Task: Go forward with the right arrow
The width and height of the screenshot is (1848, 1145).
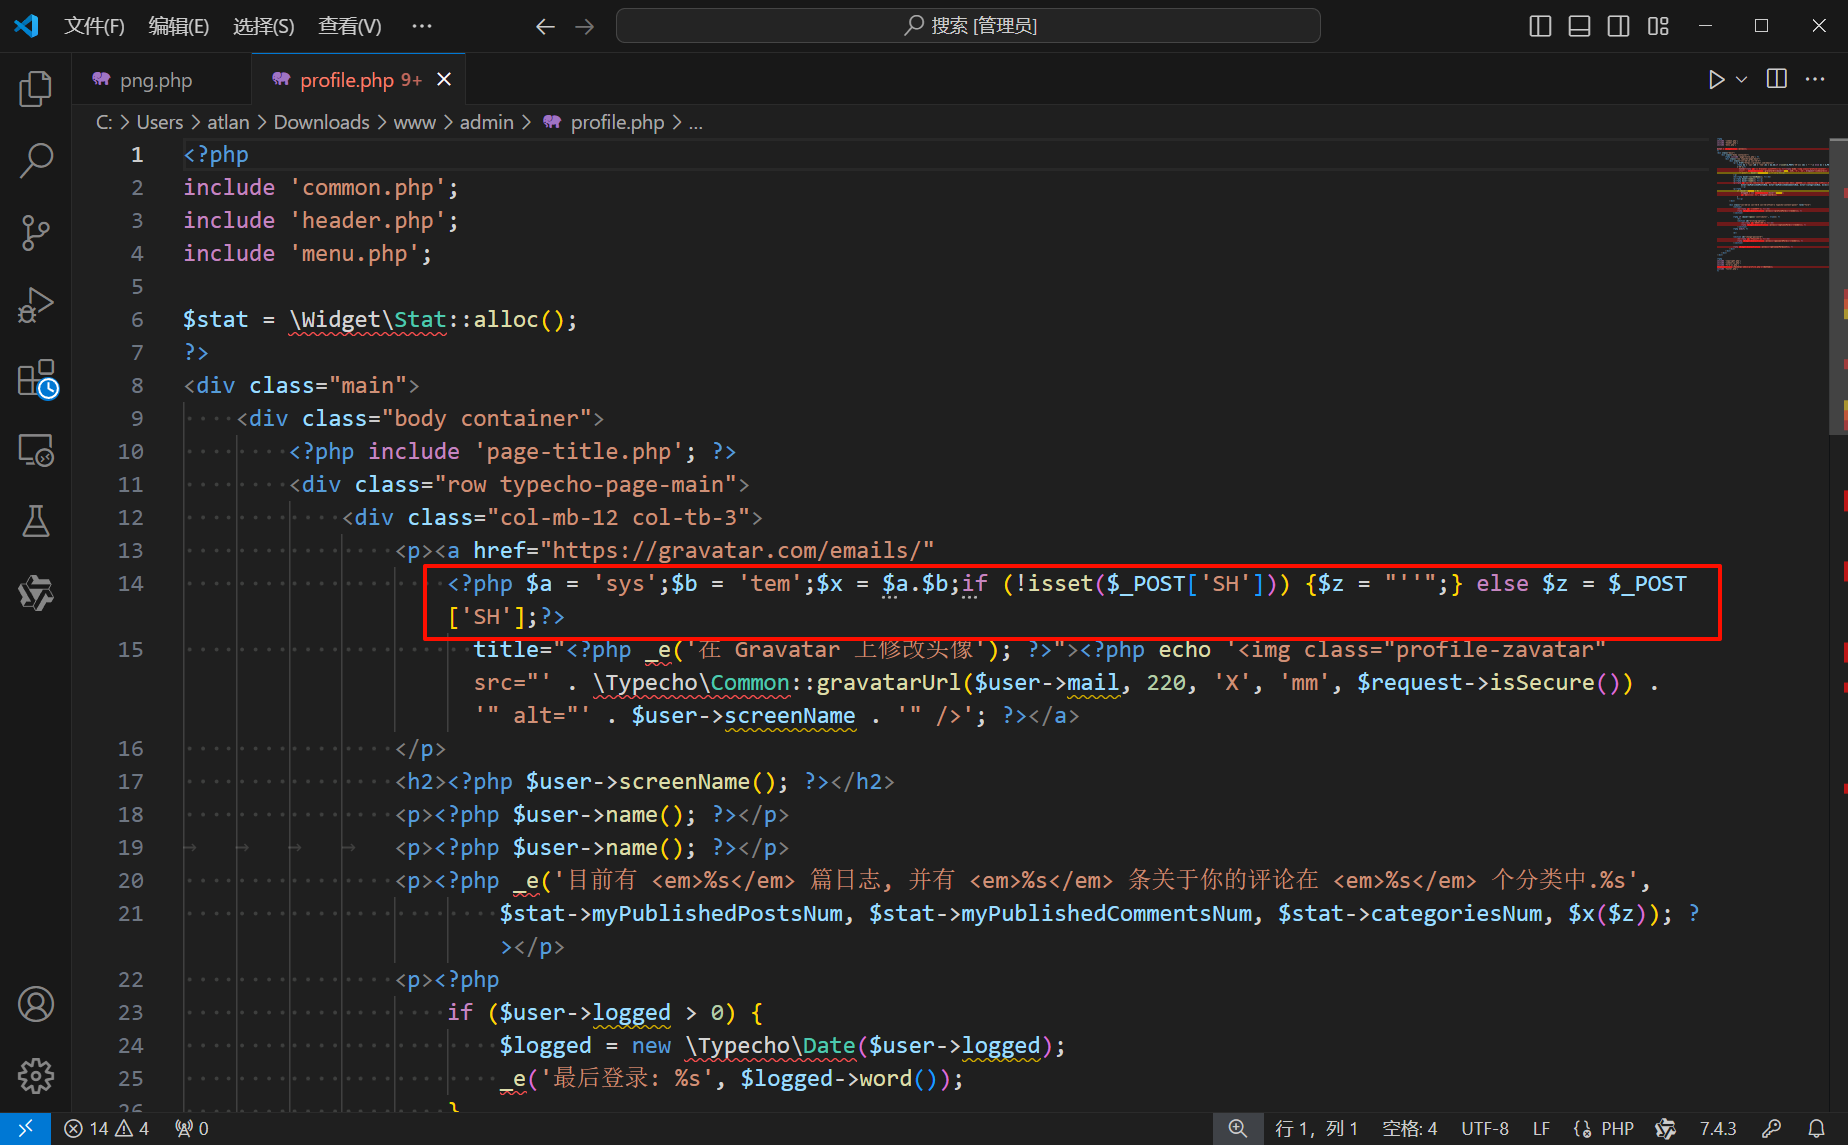Action: pos(585,26)
